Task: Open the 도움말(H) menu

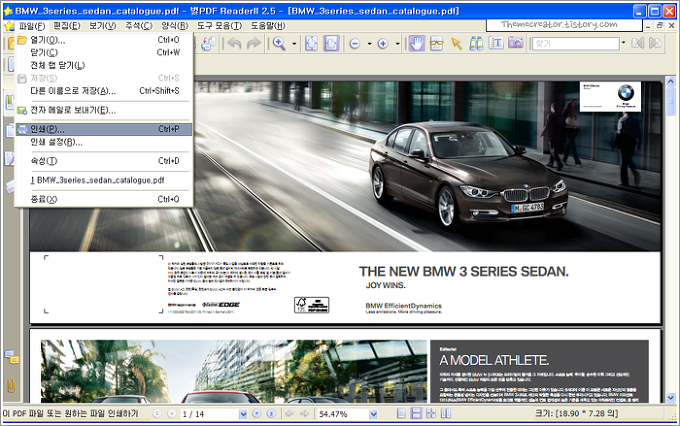Action: pyautogui.click(x=268, y=26)
